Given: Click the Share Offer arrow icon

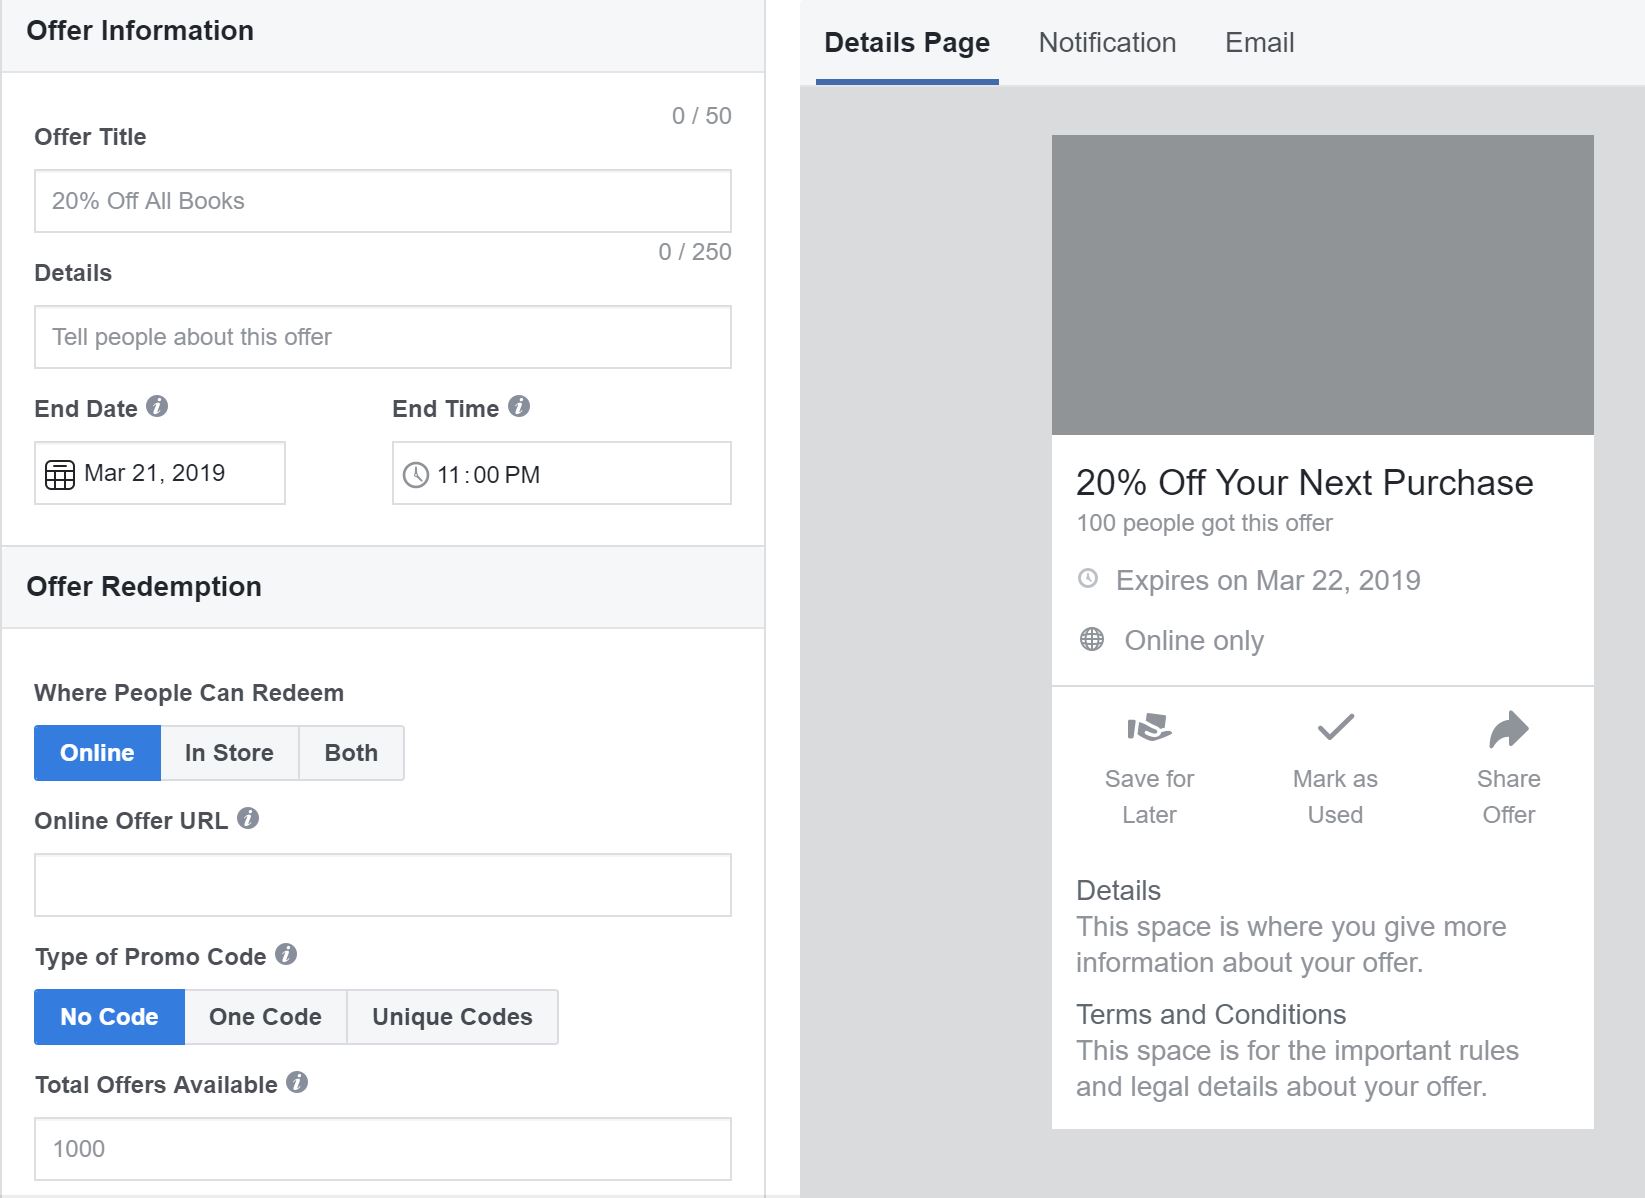Looking at the screenshot, I should click(x=1508, y=729).
